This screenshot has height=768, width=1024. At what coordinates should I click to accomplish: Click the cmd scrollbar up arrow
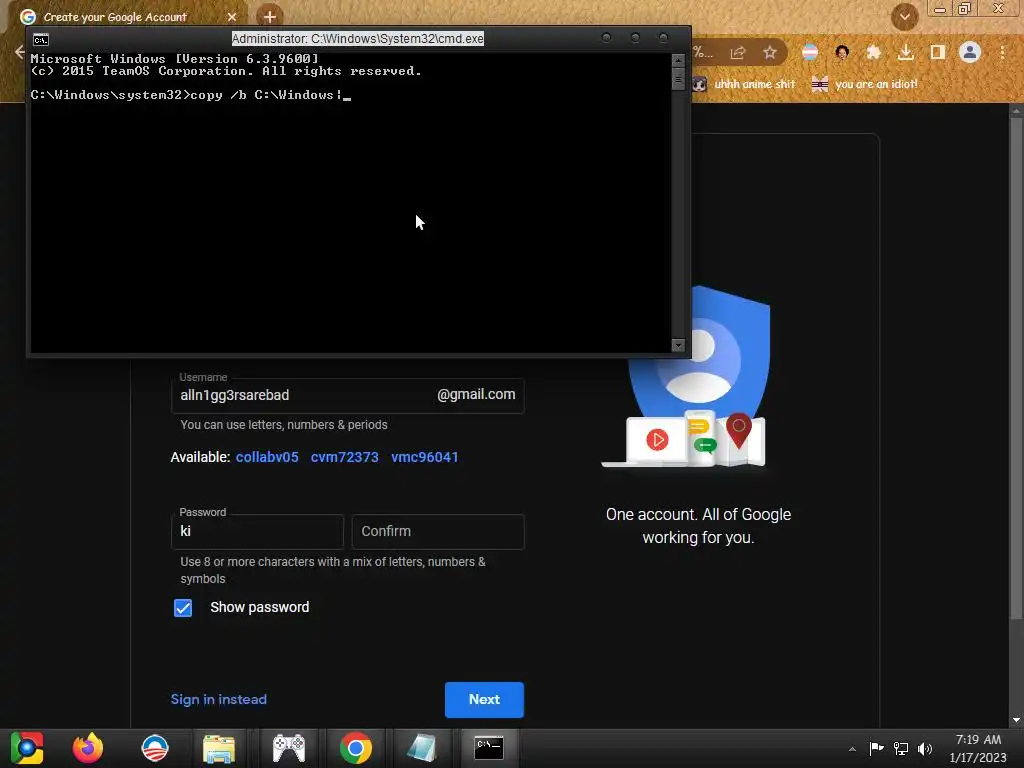pos(678,60)
